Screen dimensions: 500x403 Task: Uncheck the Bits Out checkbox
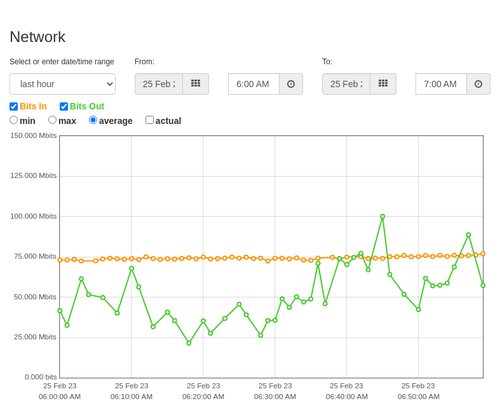(x=64, y=106)
